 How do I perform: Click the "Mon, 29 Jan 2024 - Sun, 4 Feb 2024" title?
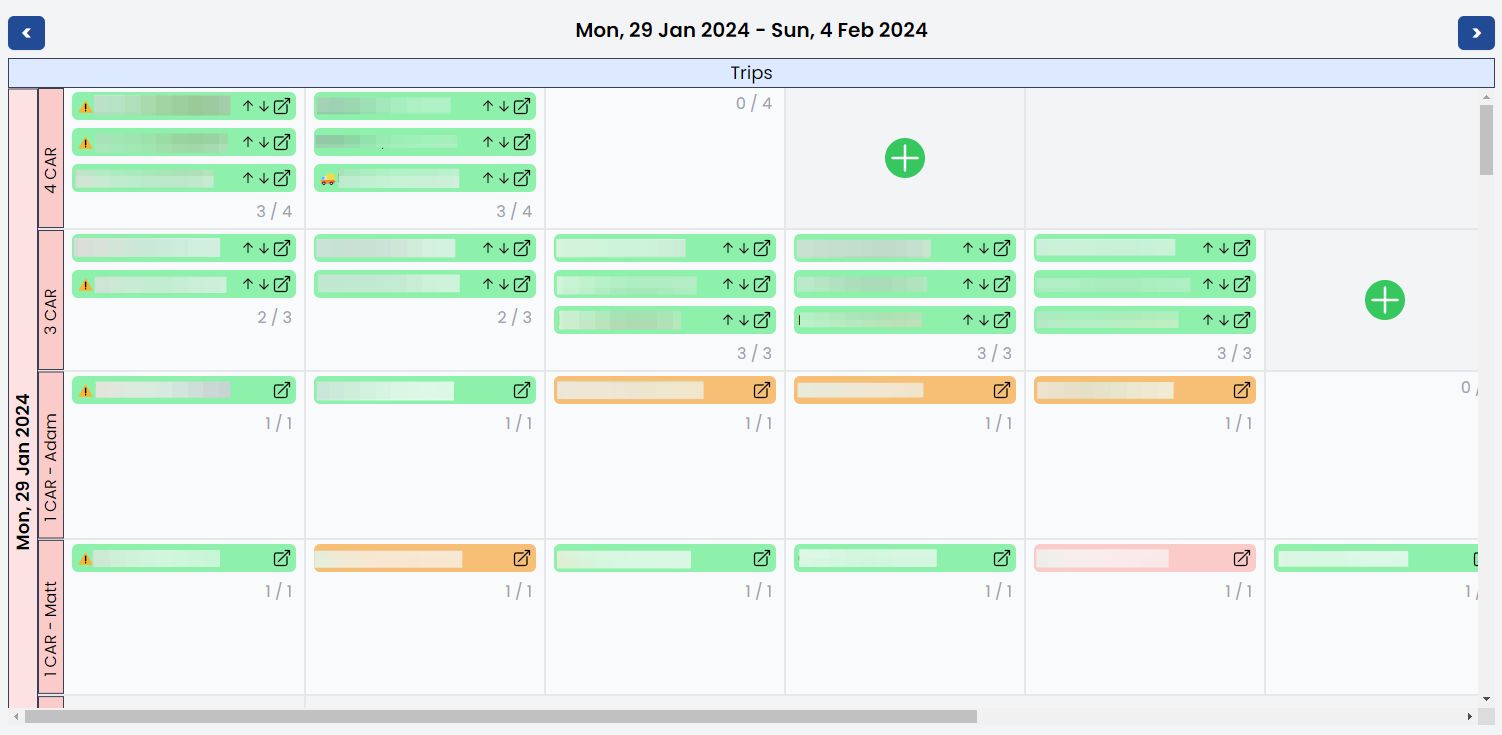[751, 30]
